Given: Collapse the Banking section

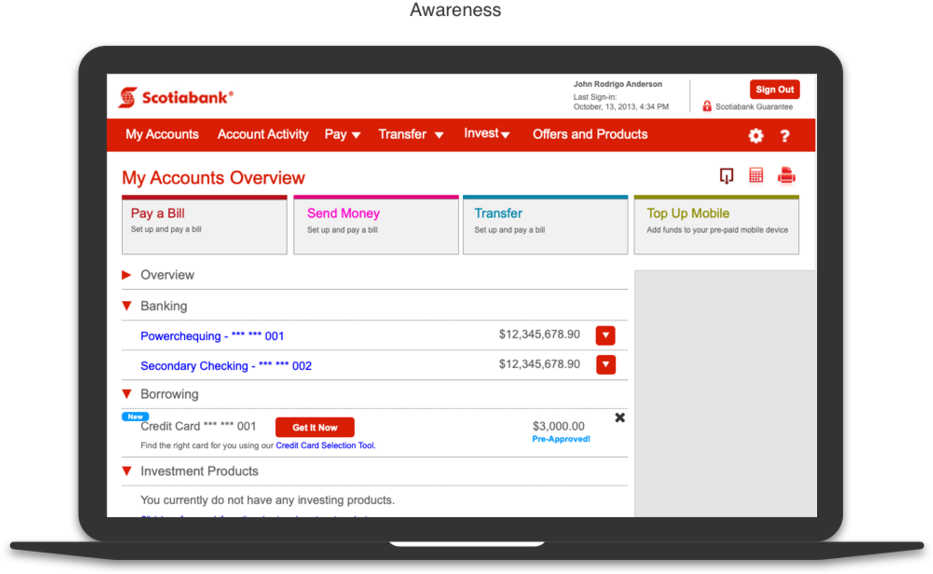Looking at the screenshot, I should pyautogui.click(x=127, y=306).
